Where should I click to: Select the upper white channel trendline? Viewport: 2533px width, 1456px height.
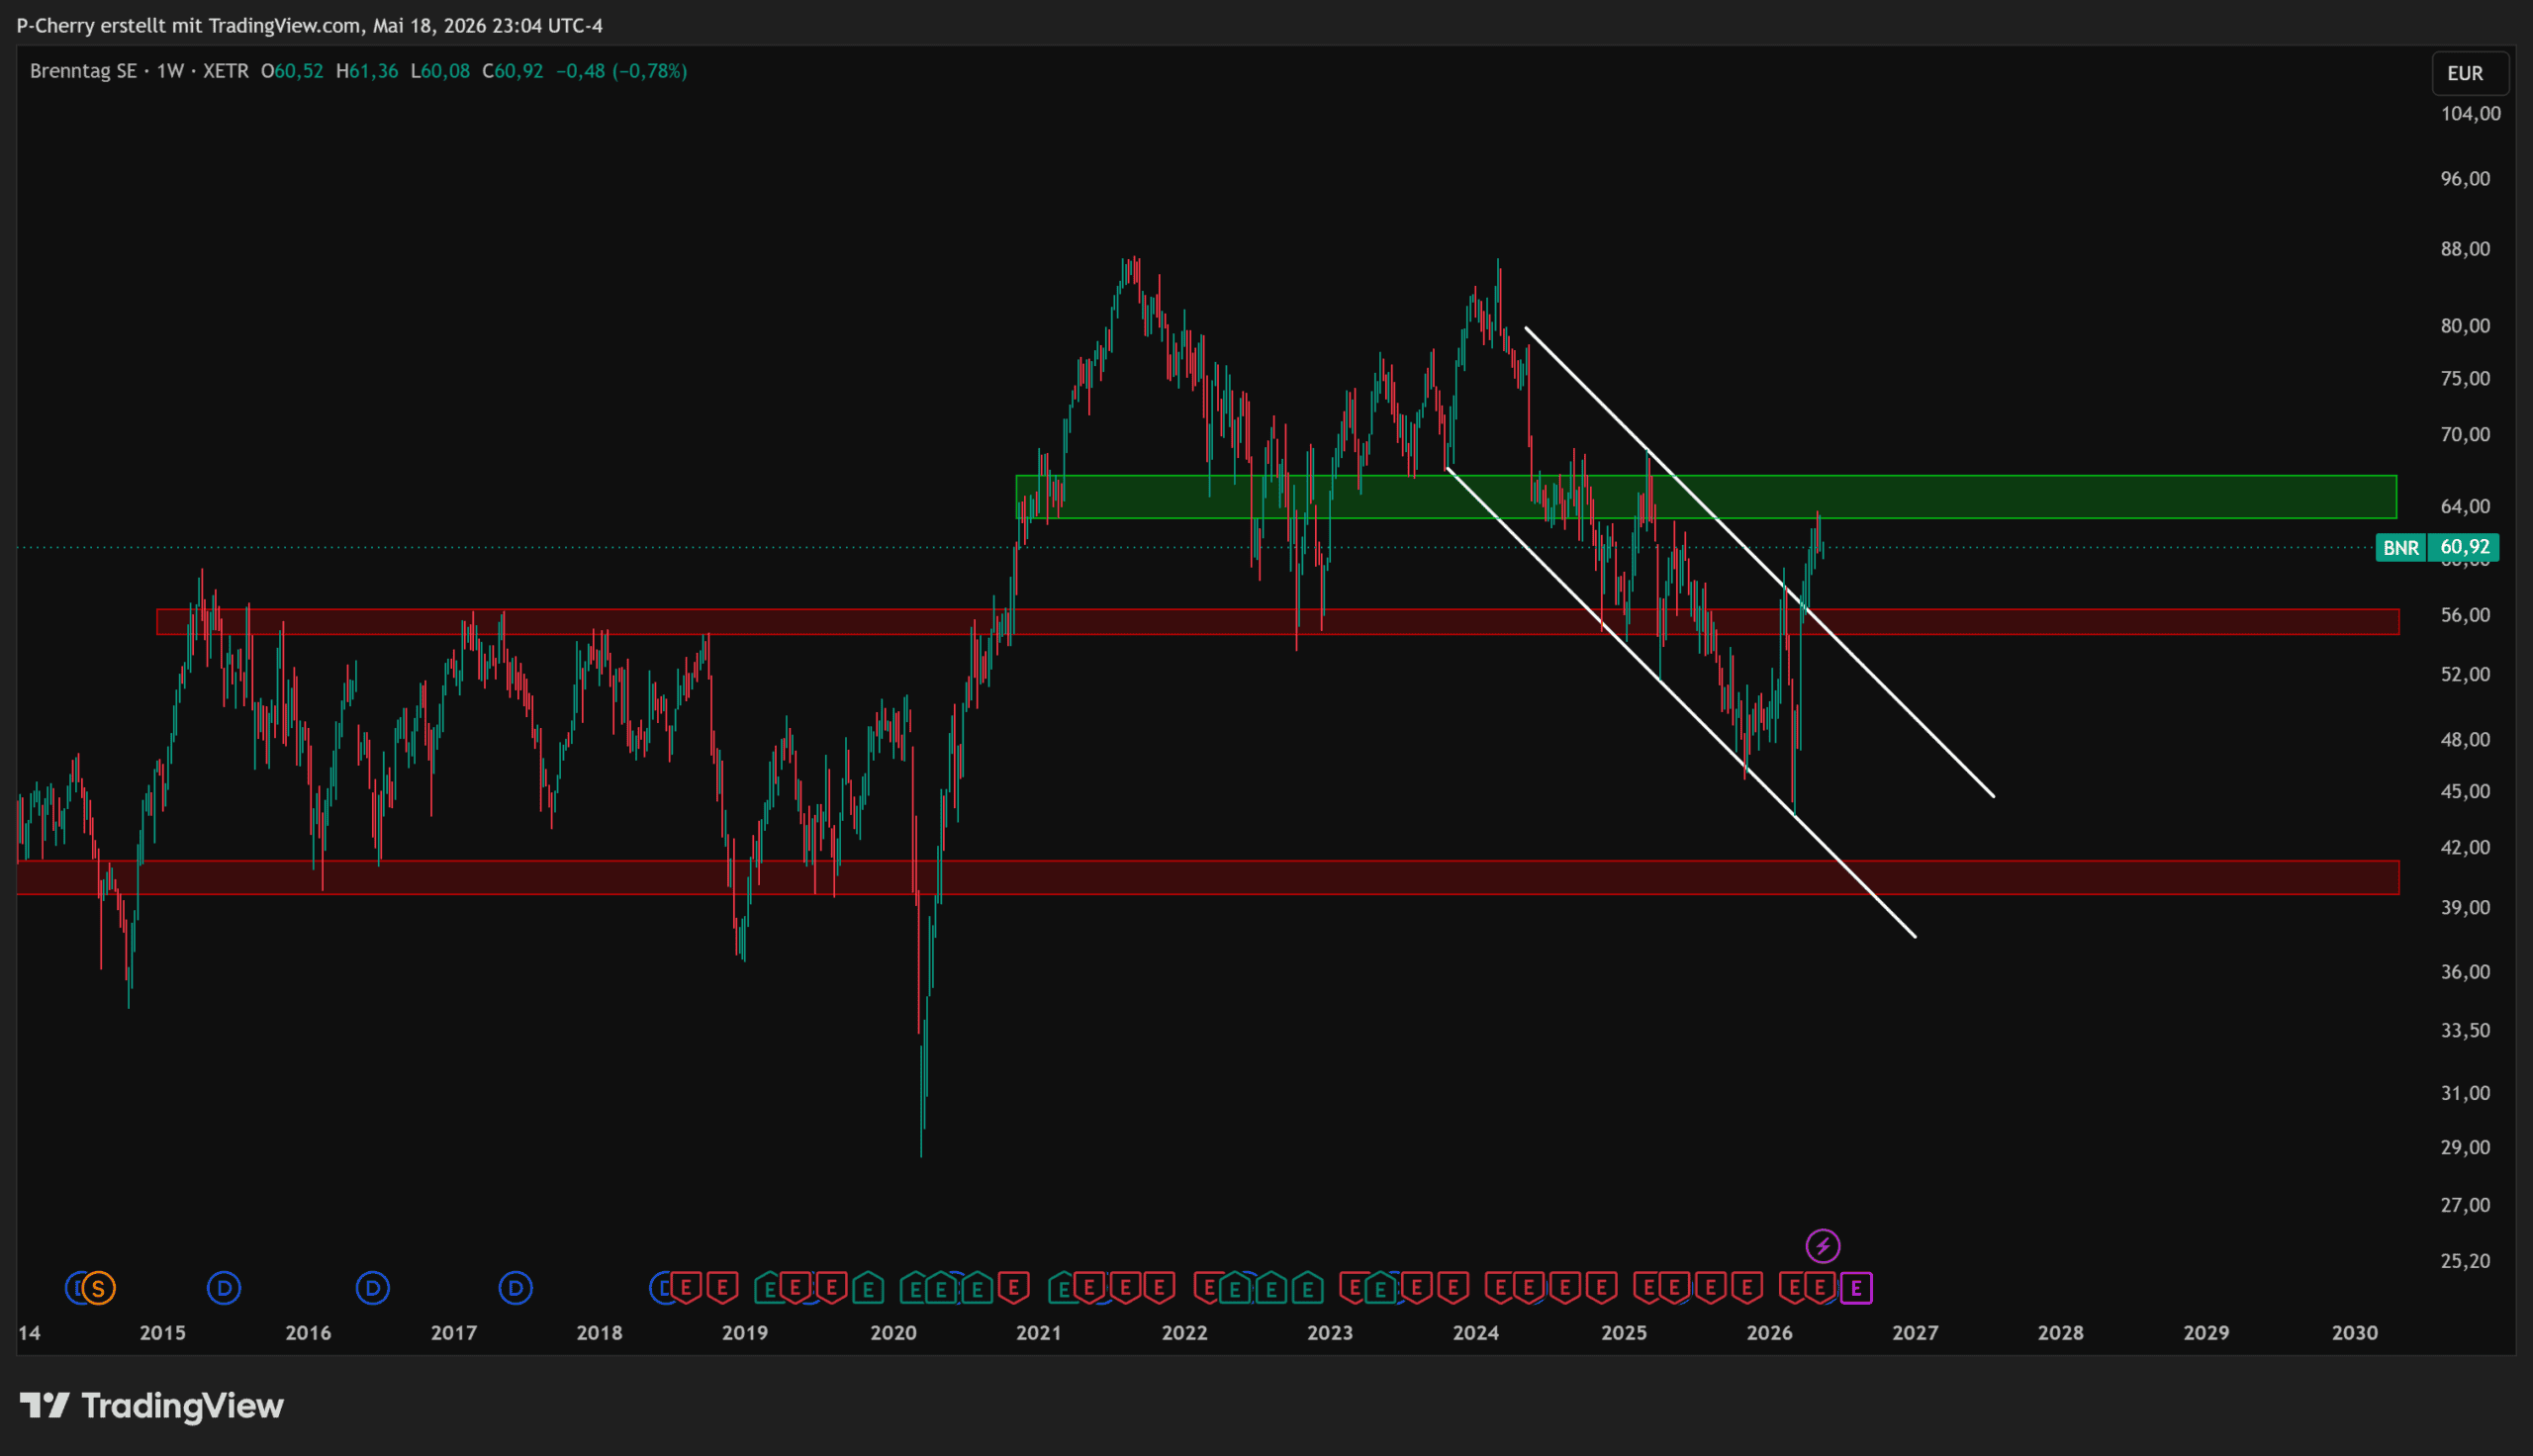pyautogui.click(x=1759, y=561)
